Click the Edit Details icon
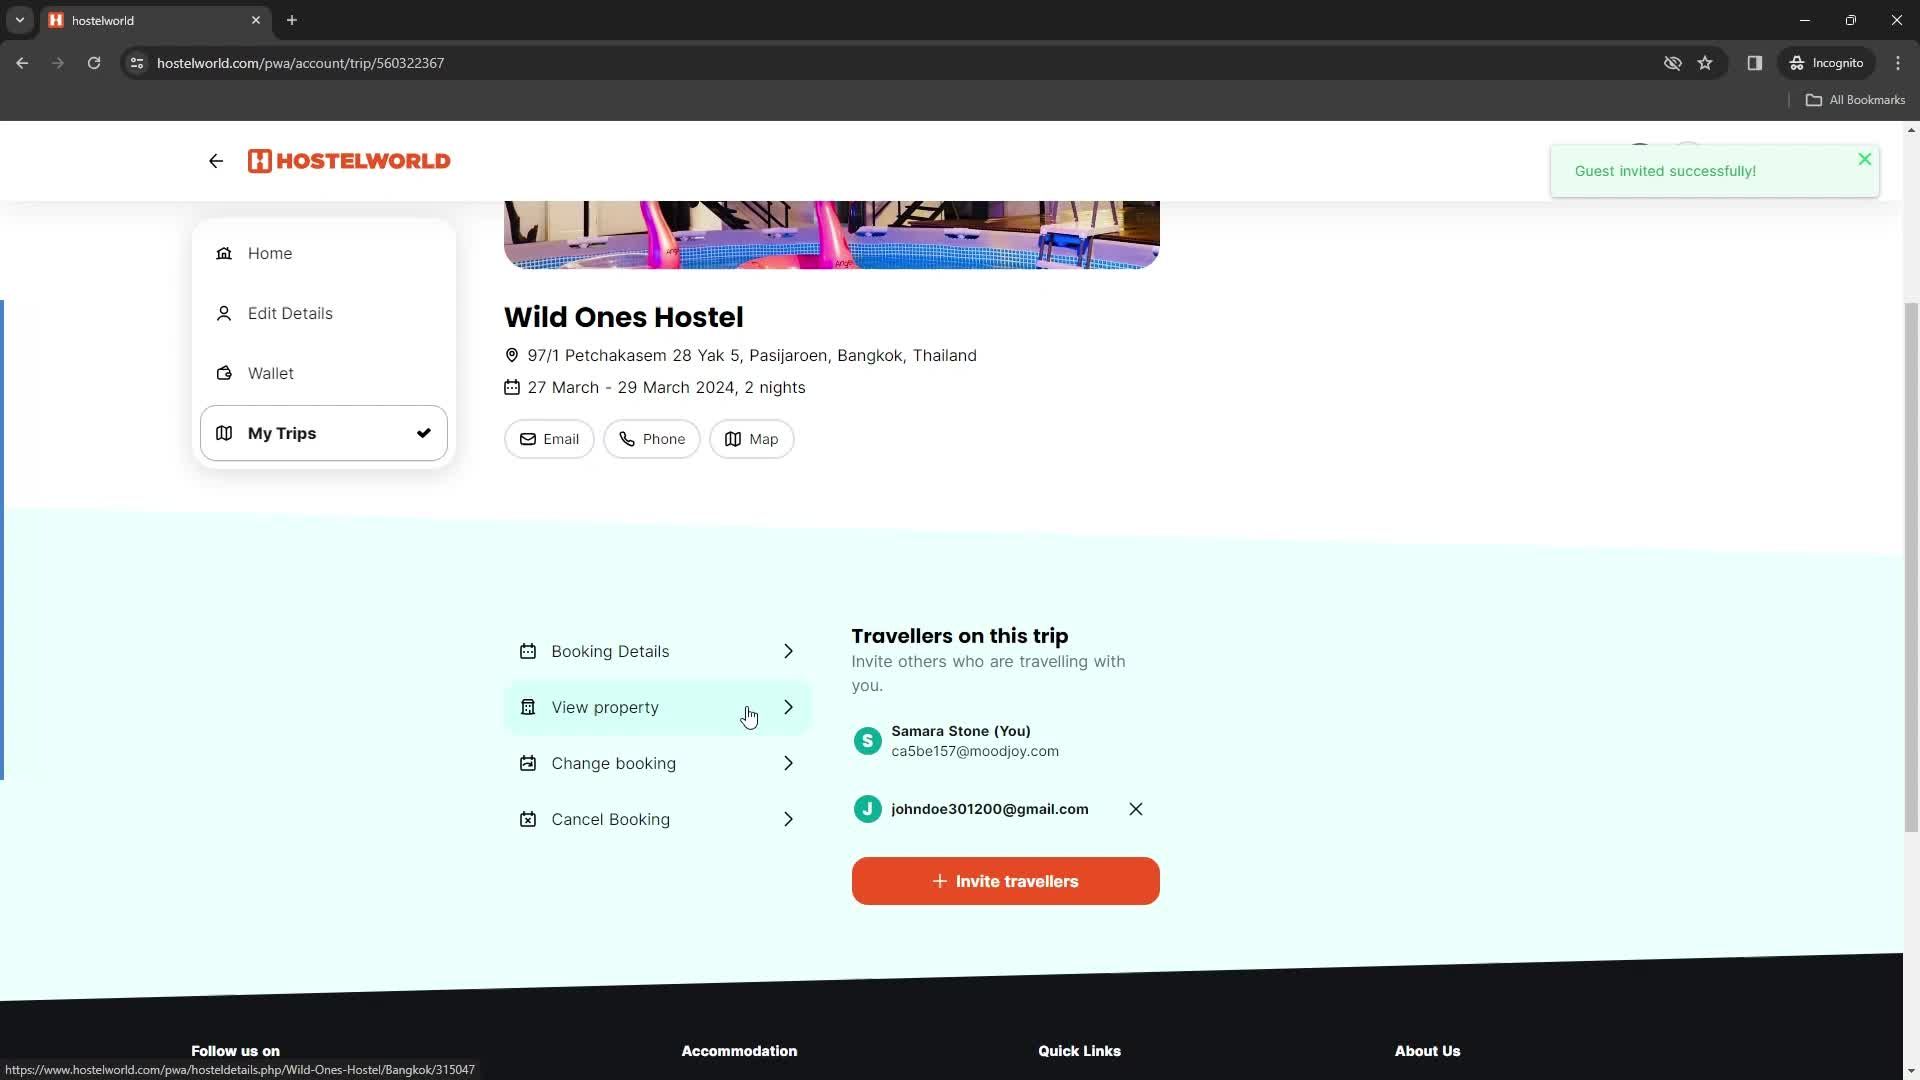1920x1080 pixels. pyautogui.click(x=224, y=313)
